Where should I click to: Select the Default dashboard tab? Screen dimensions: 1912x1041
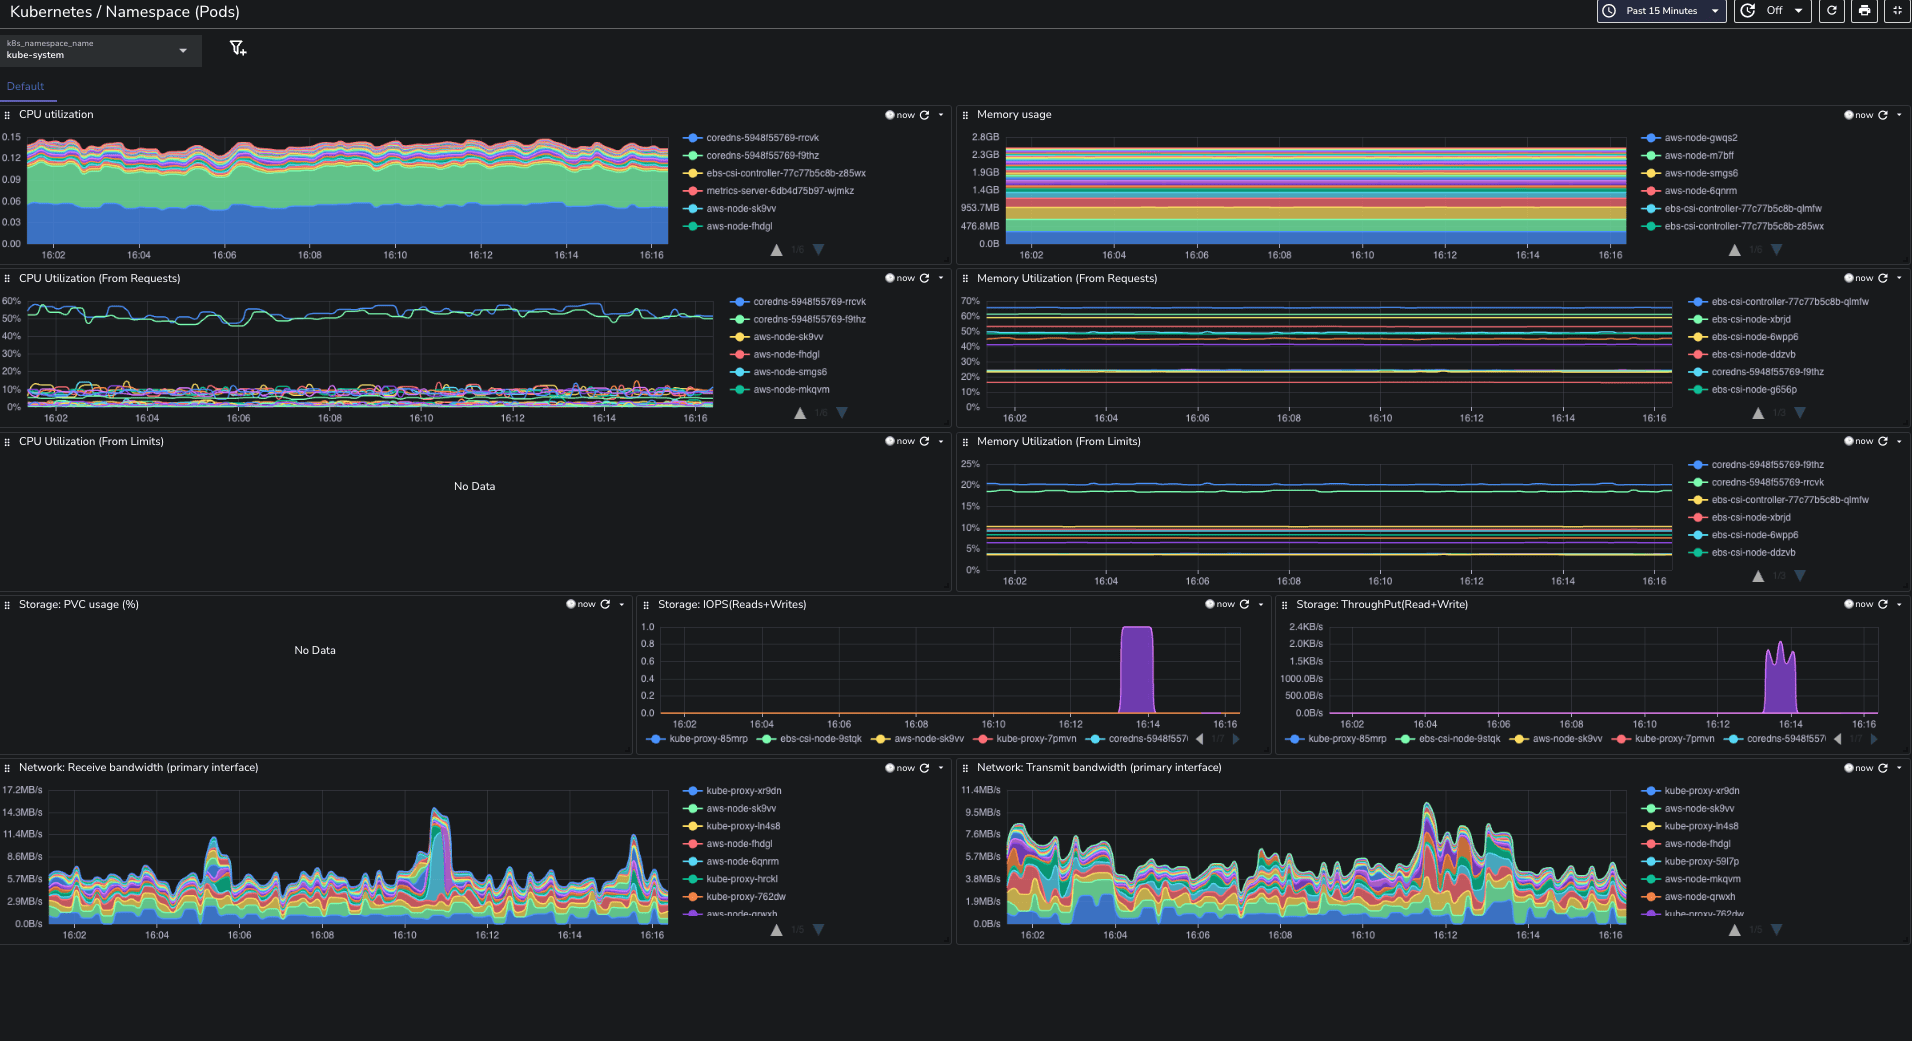click(x=27, y=86)
